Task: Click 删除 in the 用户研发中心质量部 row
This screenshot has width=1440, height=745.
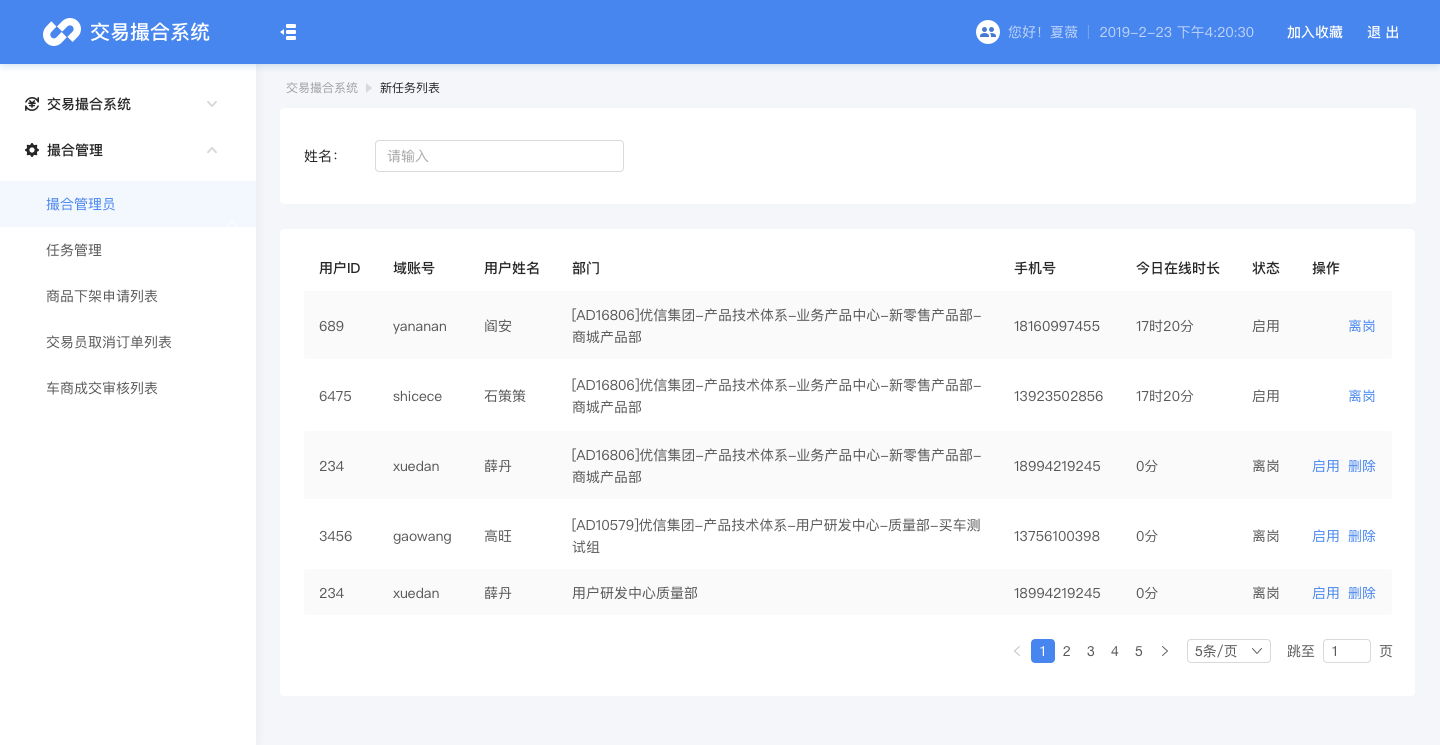Action: click(1362, 593)
